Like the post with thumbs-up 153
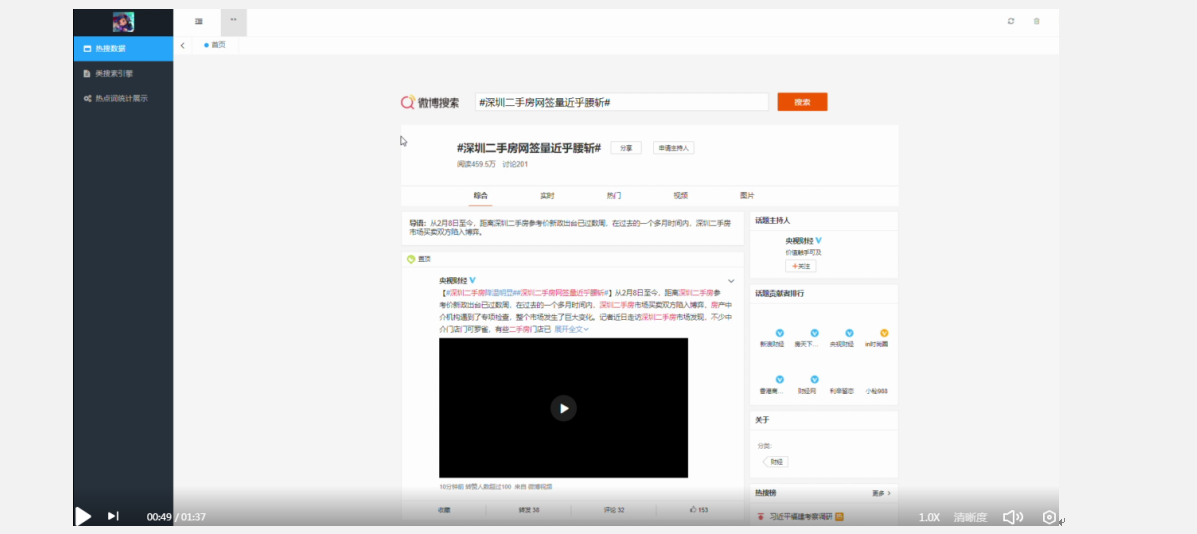 (699, 510)
